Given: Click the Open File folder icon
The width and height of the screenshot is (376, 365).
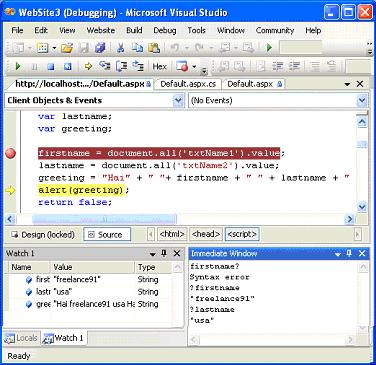Looking at the screenshot, I should pyautogui.click(x=67, y=48).
